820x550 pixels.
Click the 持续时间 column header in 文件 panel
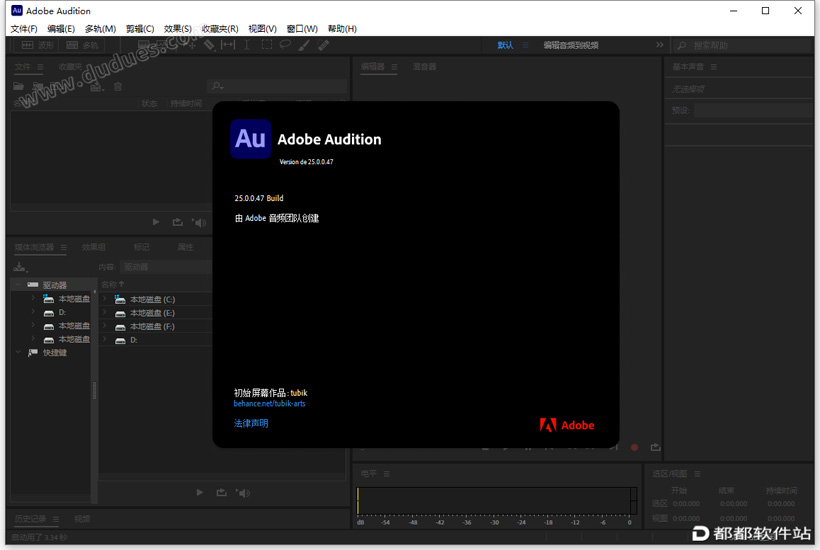pyautogui.click(x=186, y=104)
